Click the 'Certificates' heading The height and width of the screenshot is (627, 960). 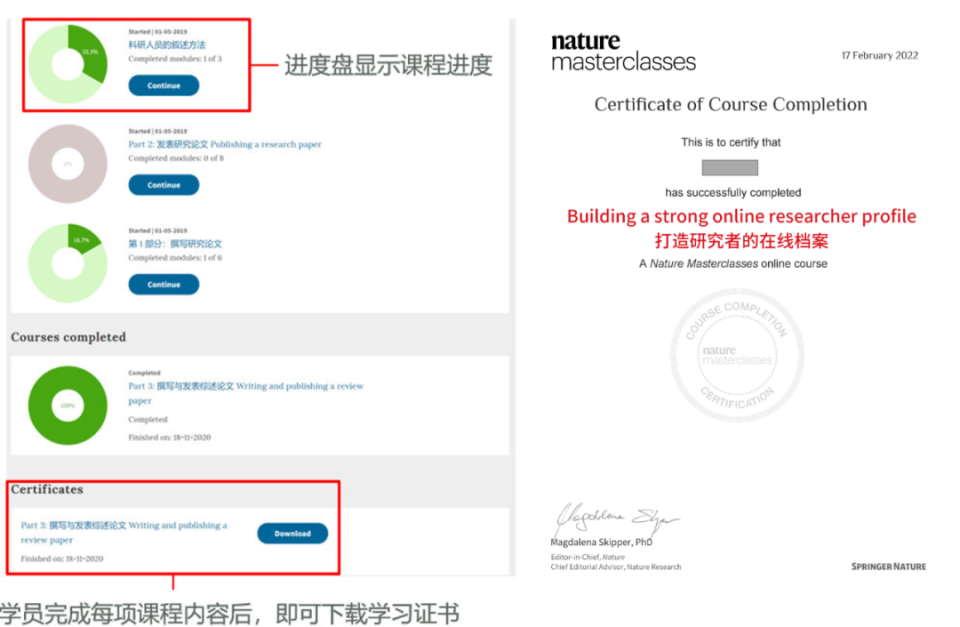pyautogui.click(x=47, y=489)
